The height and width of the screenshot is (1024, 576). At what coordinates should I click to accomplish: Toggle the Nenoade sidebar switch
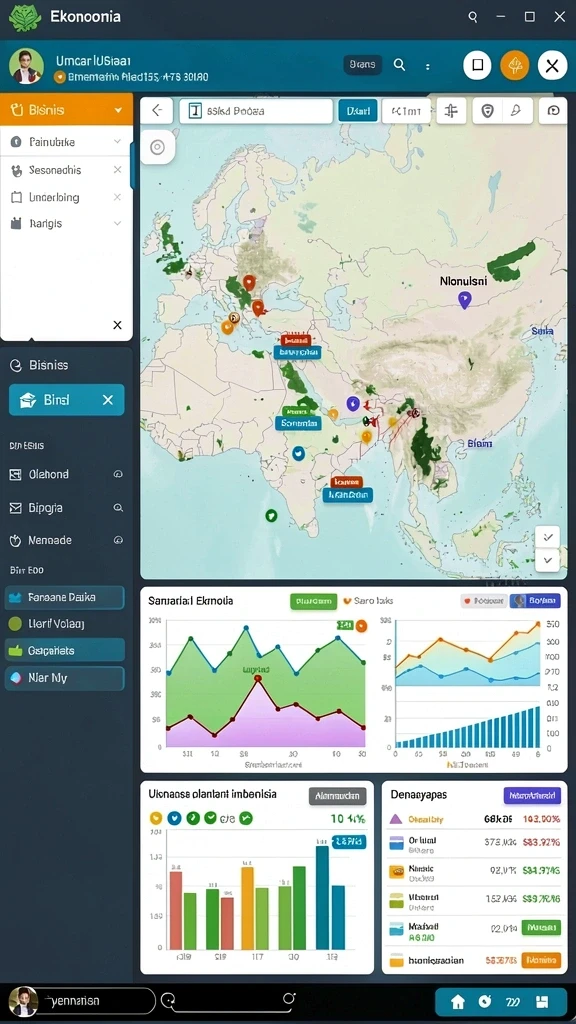point(118,540)
